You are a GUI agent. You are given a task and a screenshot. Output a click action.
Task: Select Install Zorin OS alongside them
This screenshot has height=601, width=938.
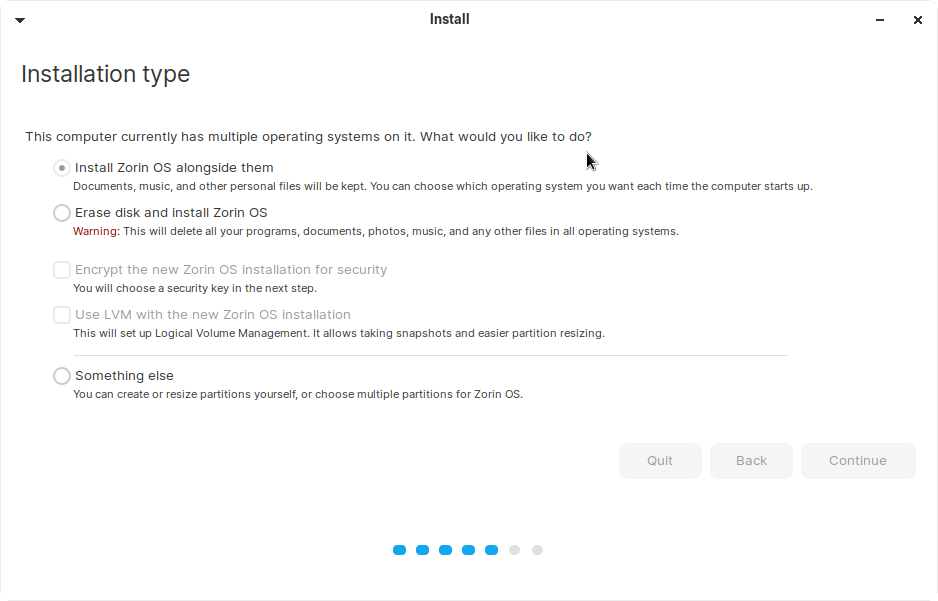click(x=62, y=168)
